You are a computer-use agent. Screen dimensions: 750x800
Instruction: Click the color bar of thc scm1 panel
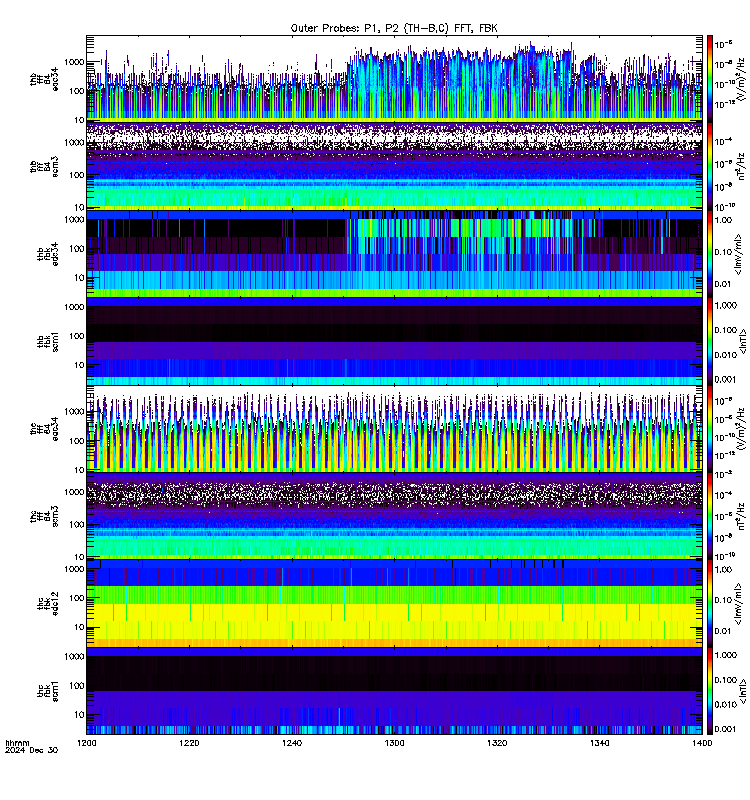point(710,691)
